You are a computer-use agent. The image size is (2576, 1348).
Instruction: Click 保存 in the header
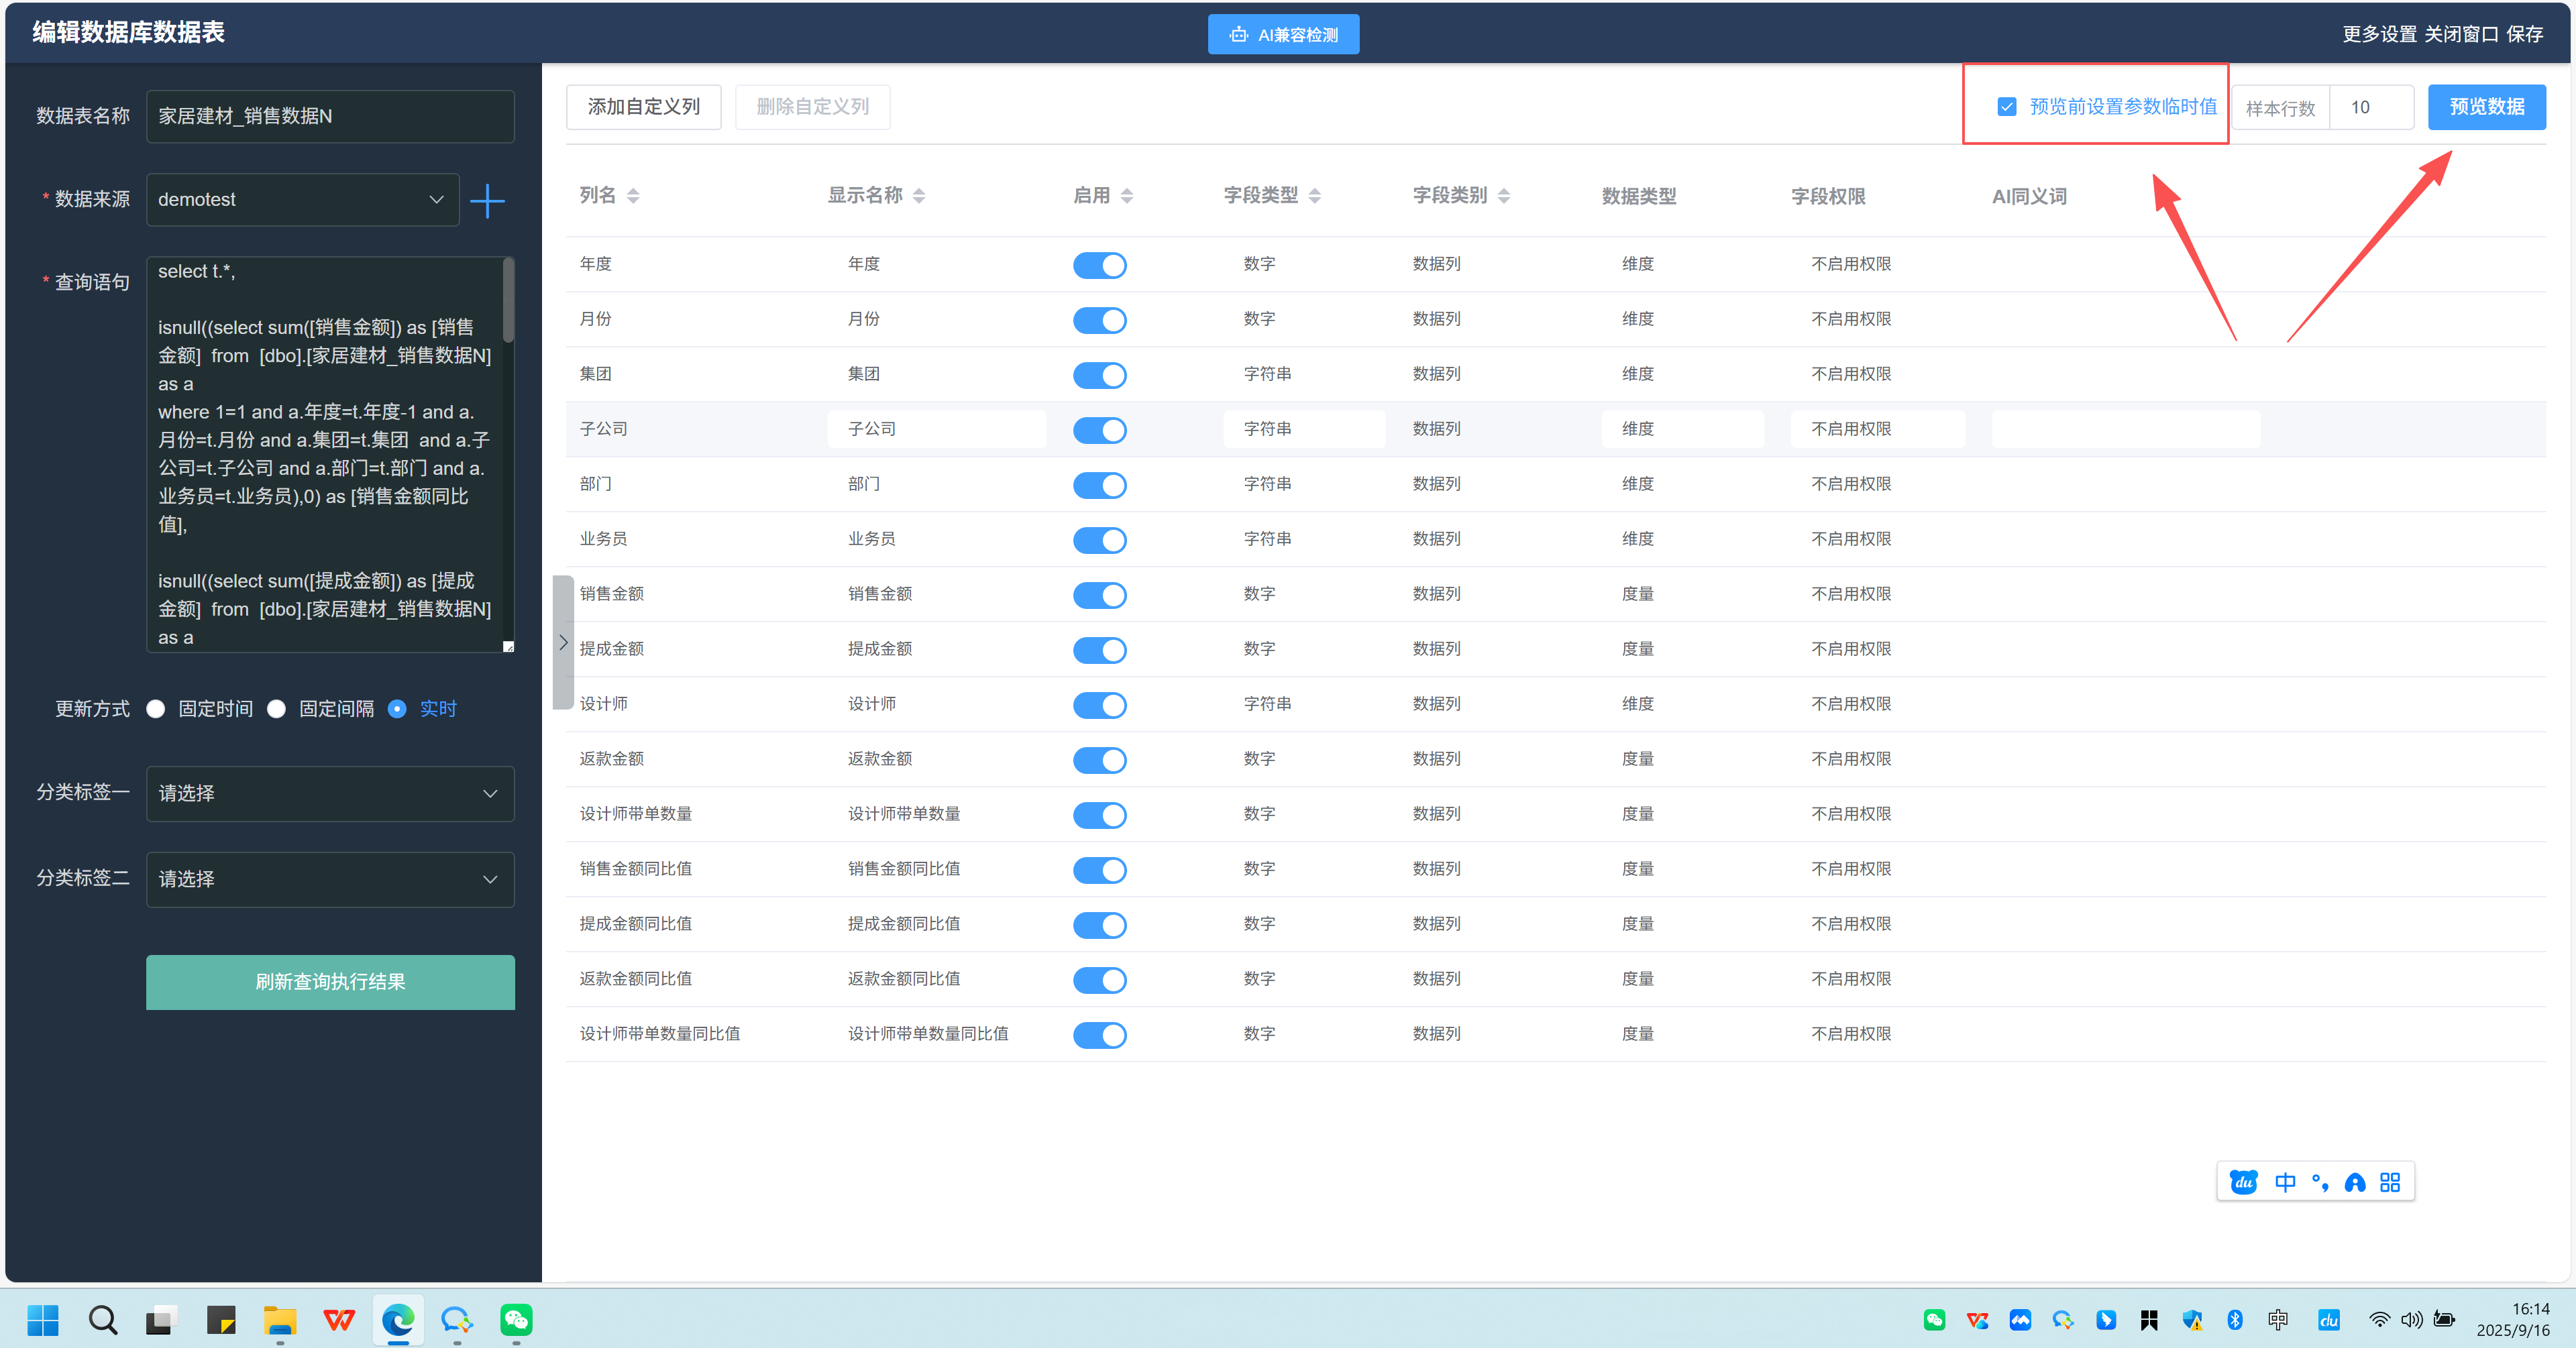[x=2524, y=35]
